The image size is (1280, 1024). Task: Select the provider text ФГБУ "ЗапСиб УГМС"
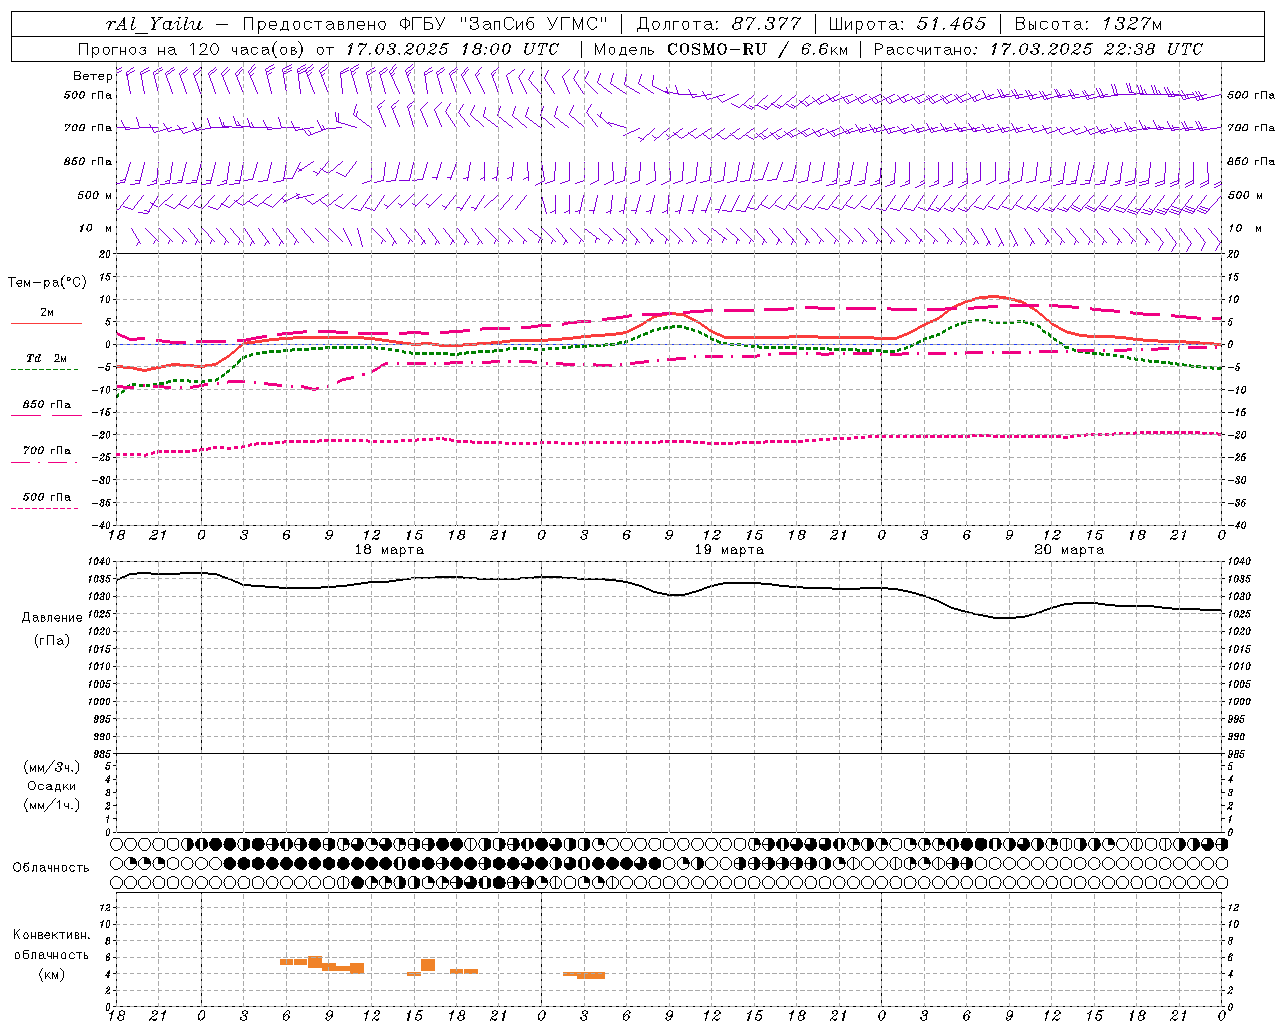point(505,24)
